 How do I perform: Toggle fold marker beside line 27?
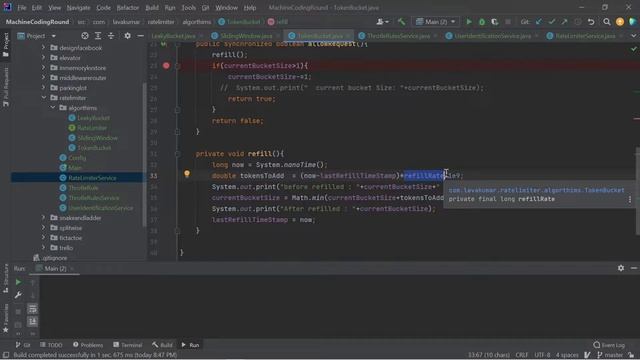(178, 109)
